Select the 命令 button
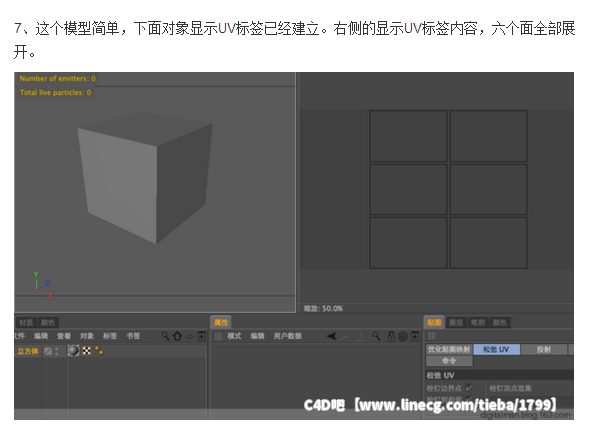 click(x=449, y=361)
